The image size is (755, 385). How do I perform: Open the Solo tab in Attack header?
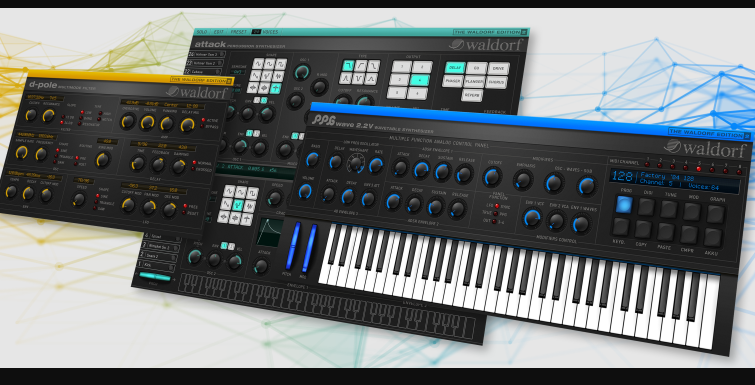[x=202, y=32]
